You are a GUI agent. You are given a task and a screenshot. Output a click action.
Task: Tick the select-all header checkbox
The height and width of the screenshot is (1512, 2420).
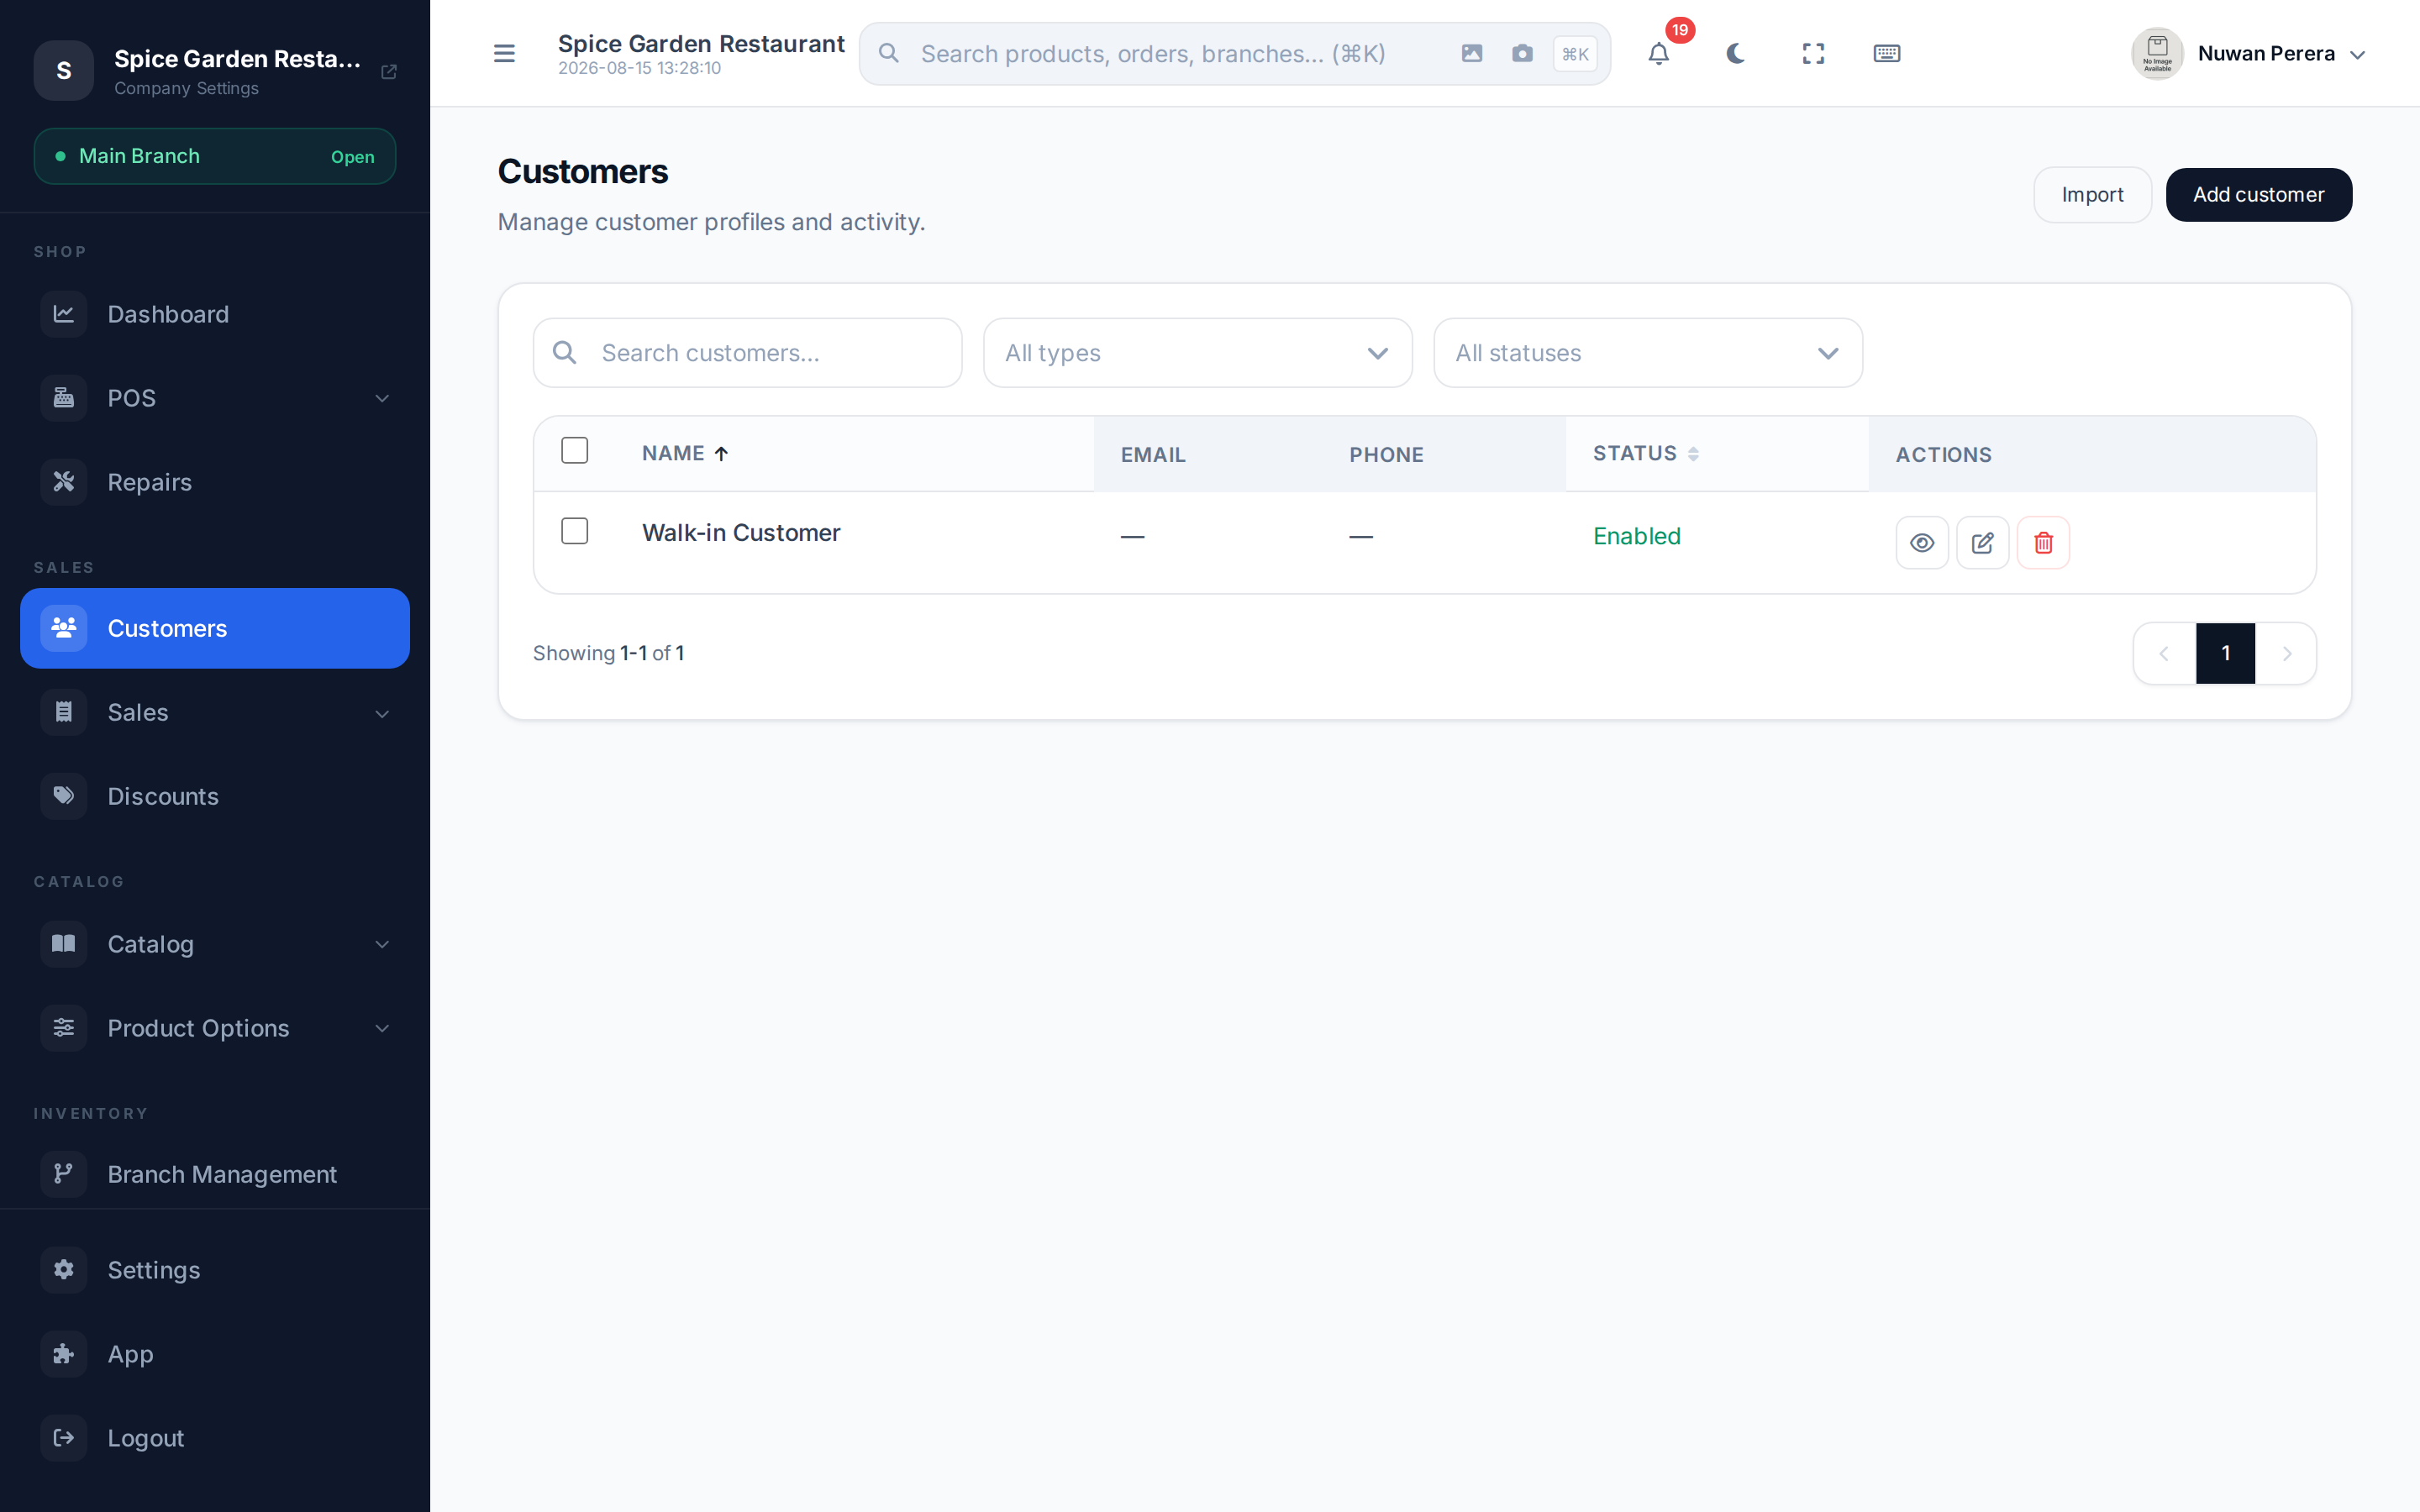click(575, 451)
